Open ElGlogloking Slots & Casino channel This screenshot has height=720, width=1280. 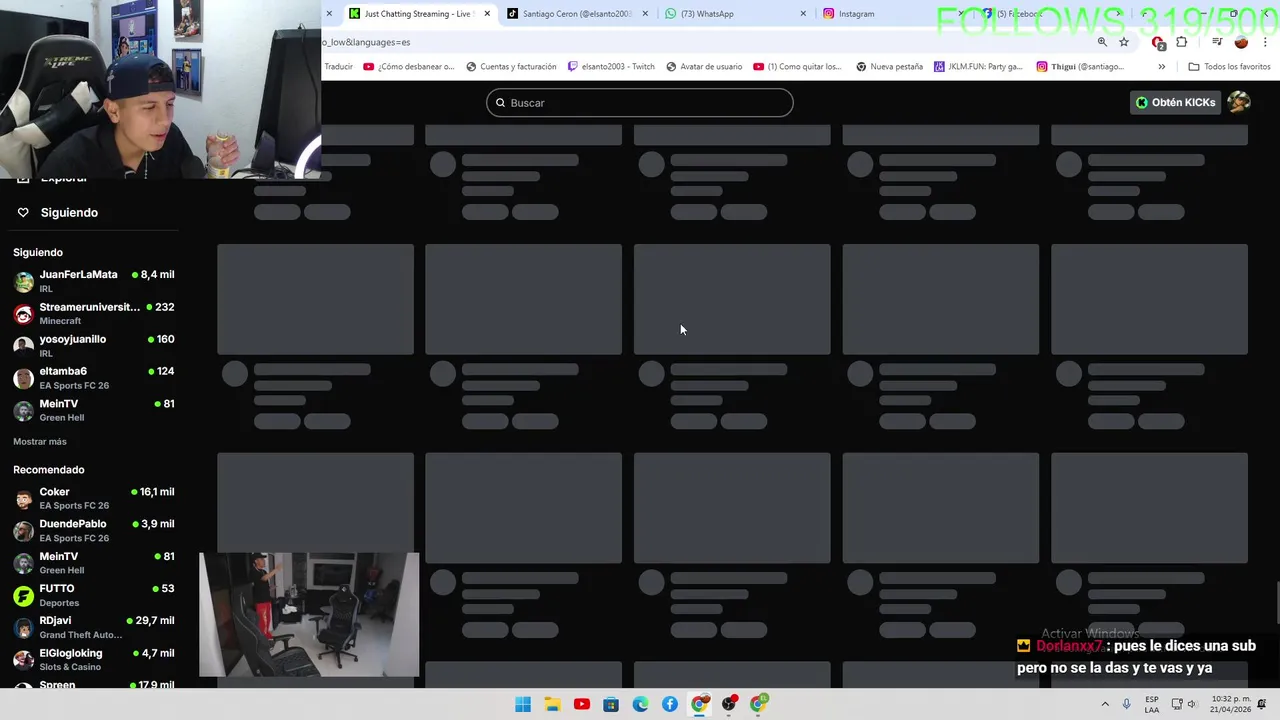[94, 660]
